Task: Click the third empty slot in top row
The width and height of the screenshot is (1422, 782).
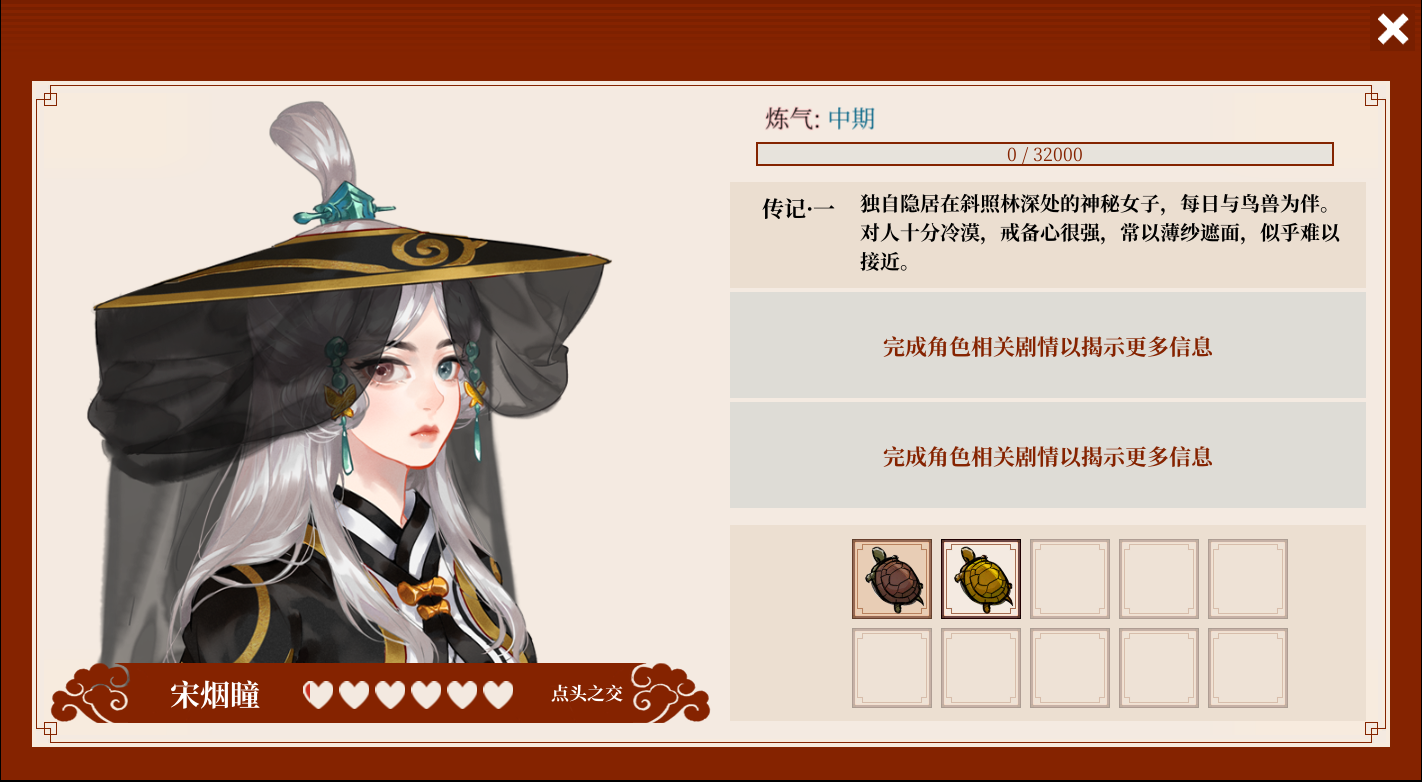Action: click(x=1070, y=579)
